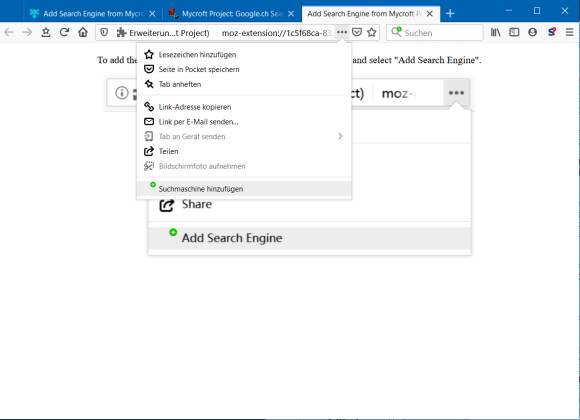580x420 pixels.
Task: Click the Pocket save icon in address bar
Action: pos(357,33)
